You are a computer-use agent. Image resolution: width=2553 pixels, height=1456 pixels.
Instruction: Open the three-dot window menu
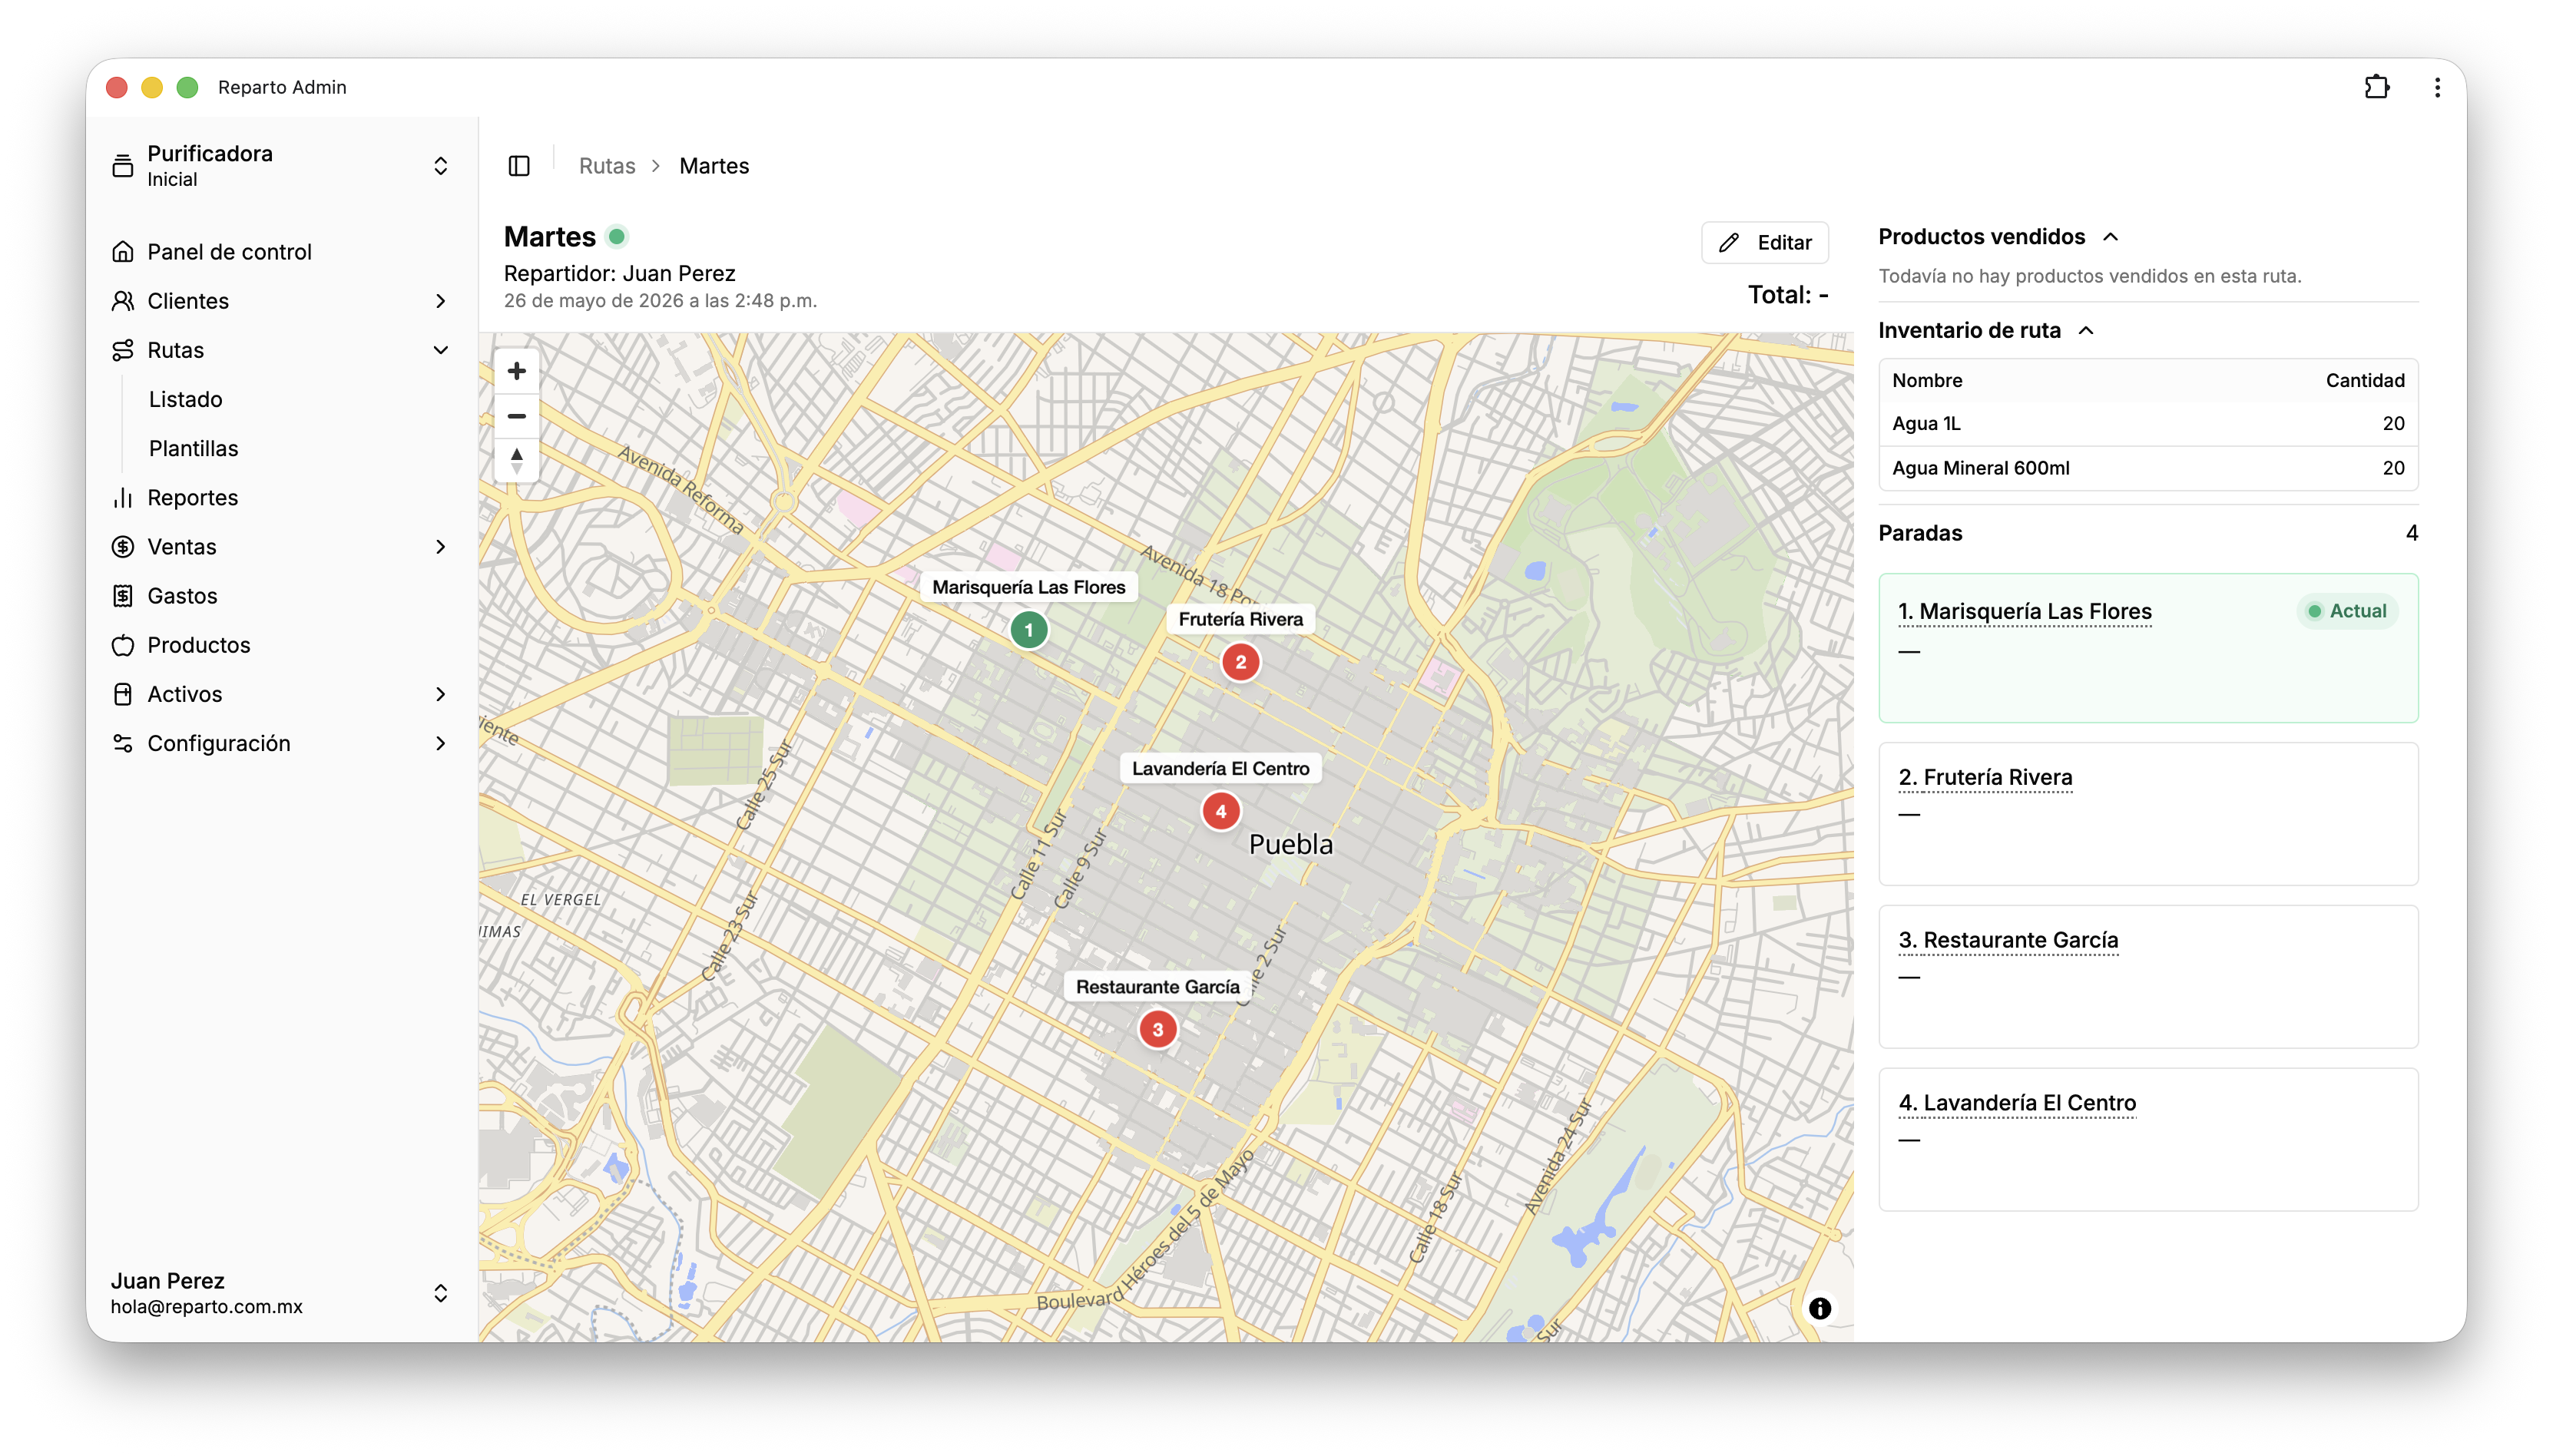coord(2437,87)
